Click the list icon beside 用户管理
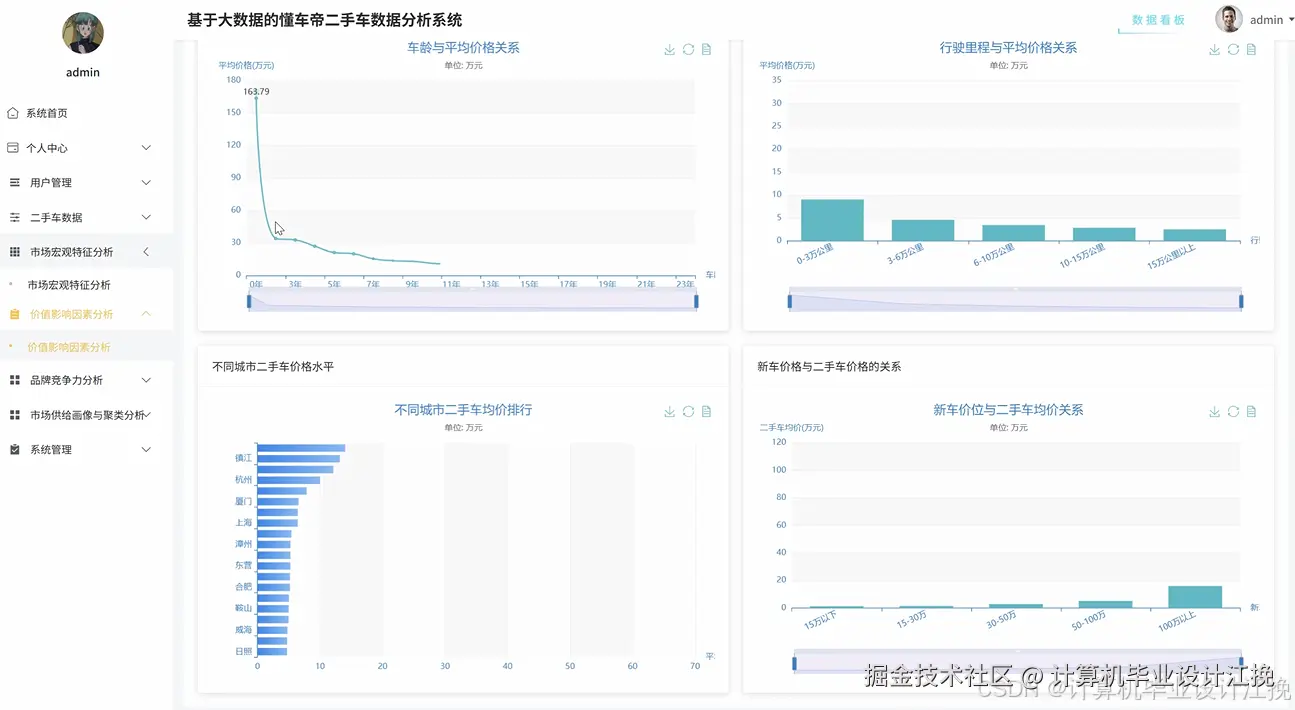 (15, 183)
